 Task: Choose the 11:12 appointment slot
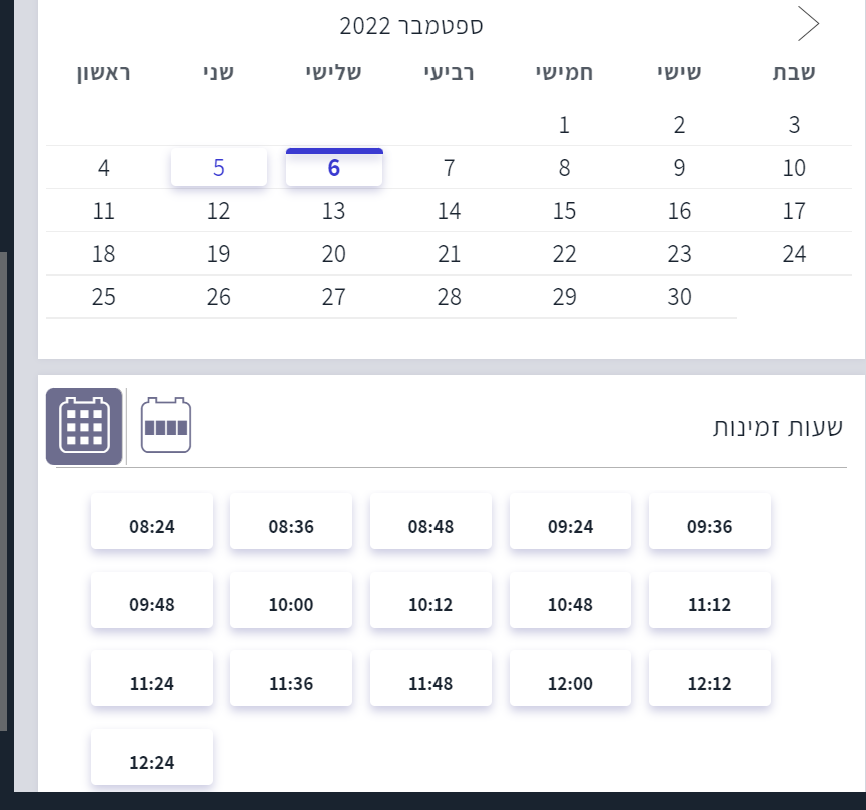point(710,605)
